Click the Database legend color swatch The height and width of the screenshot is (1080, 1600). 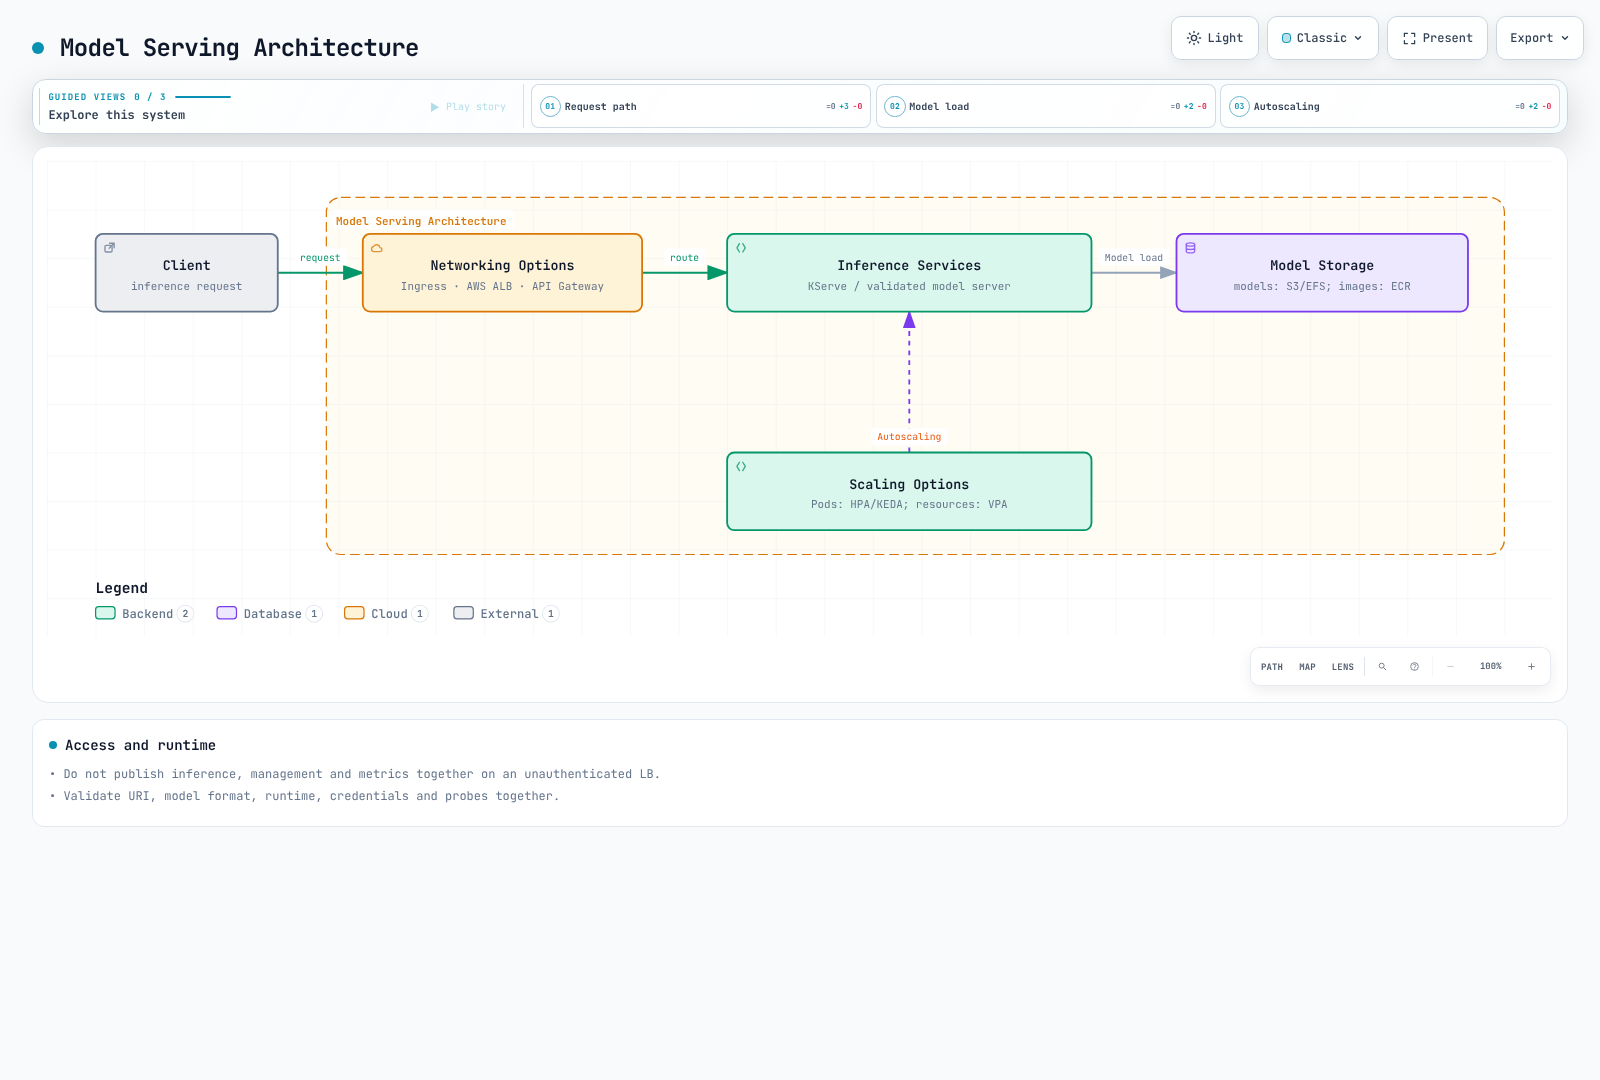tap(227, 613)
